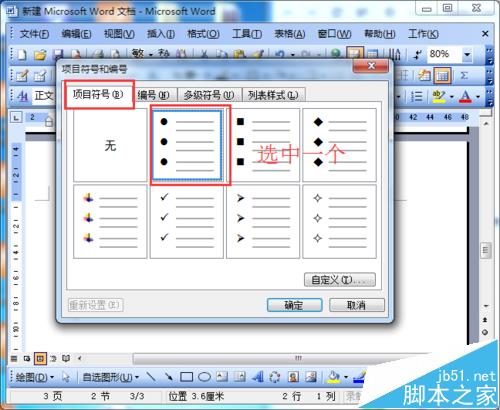Click the Undo arrow icon
The height and width of the screenshot is (410, 500).
pos(280,54)
